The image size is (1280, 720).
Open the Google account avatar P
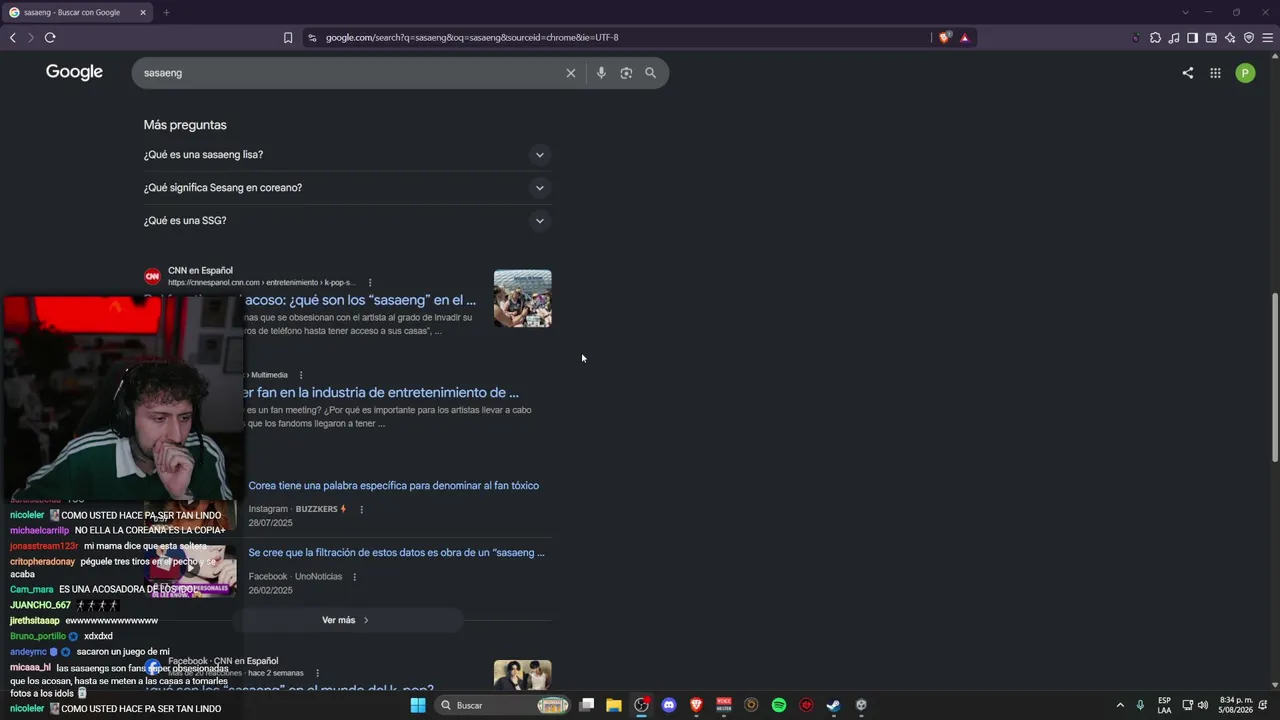(x=1245, y=73)
